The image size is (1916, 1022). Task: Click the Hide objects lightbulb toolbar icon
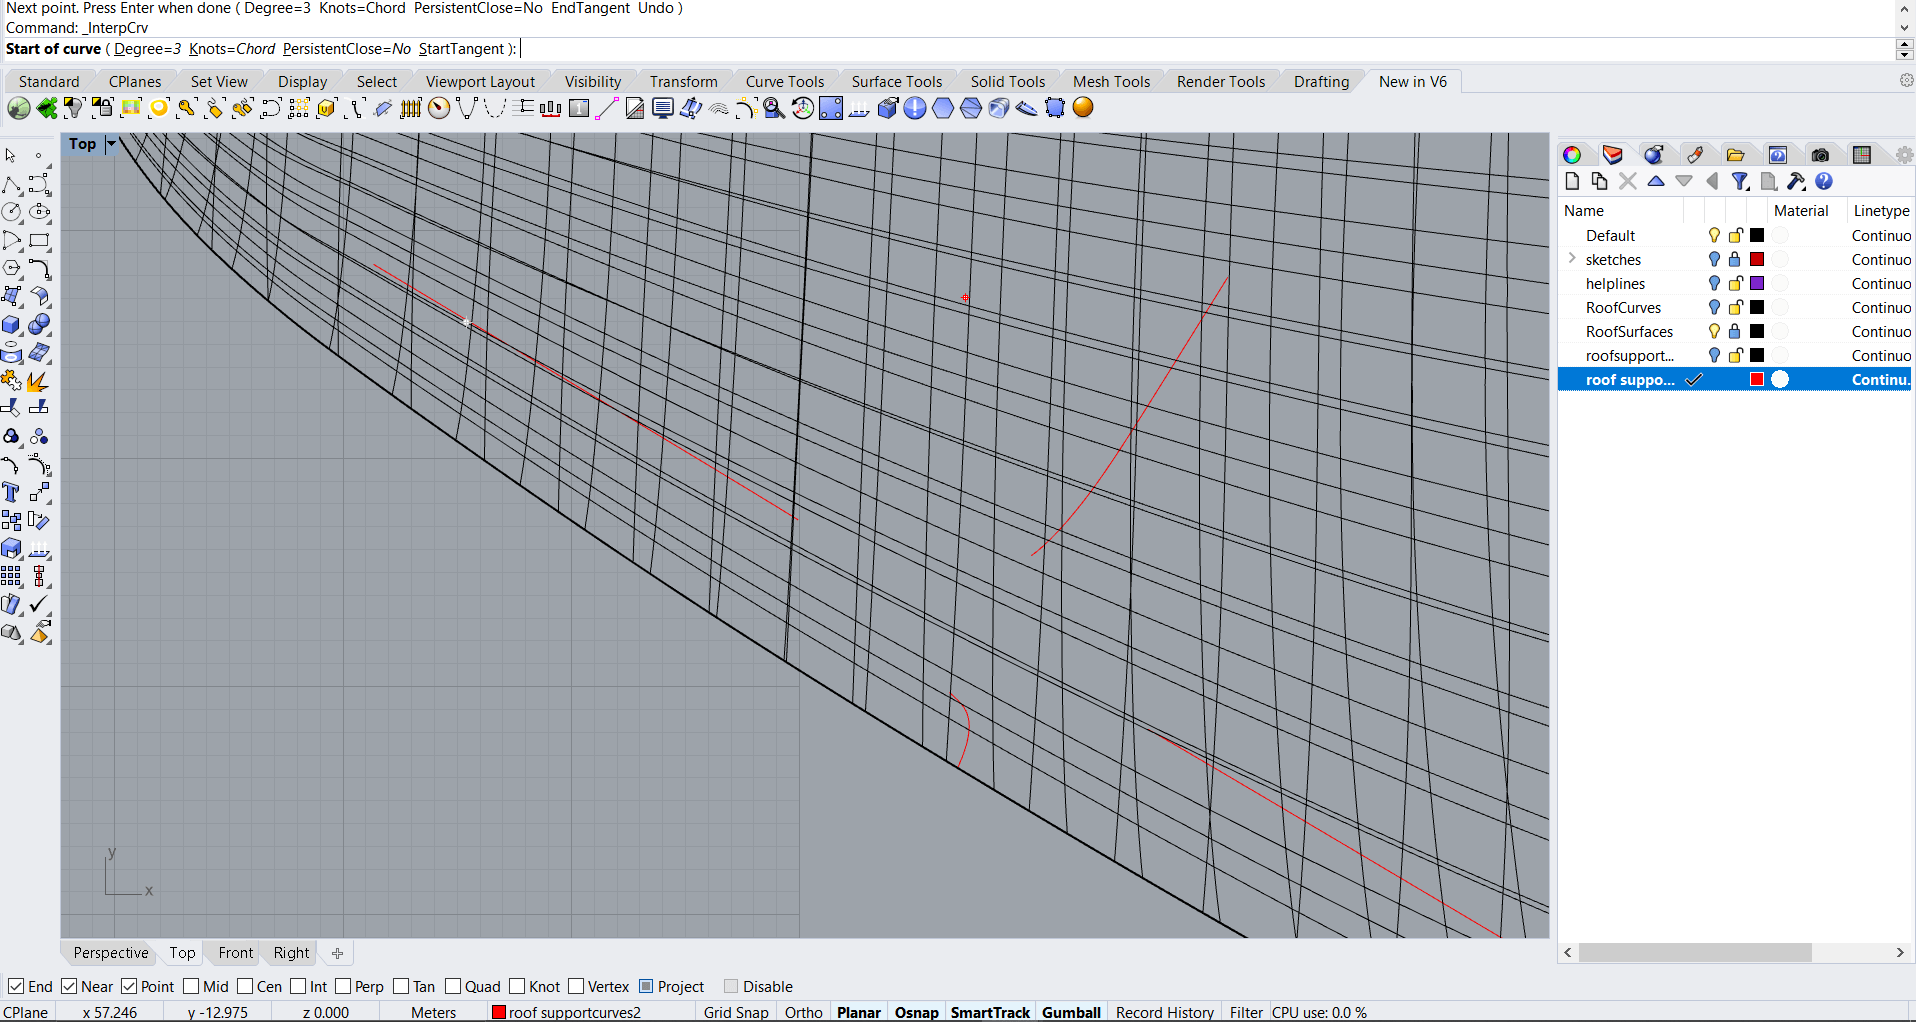point(74,108)
